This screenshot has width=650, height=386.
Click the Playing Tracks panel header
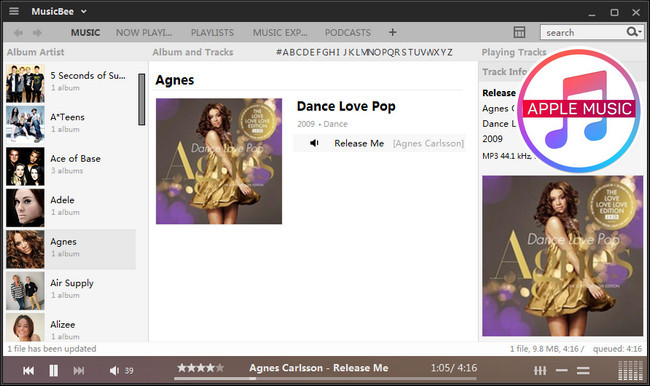514,52
